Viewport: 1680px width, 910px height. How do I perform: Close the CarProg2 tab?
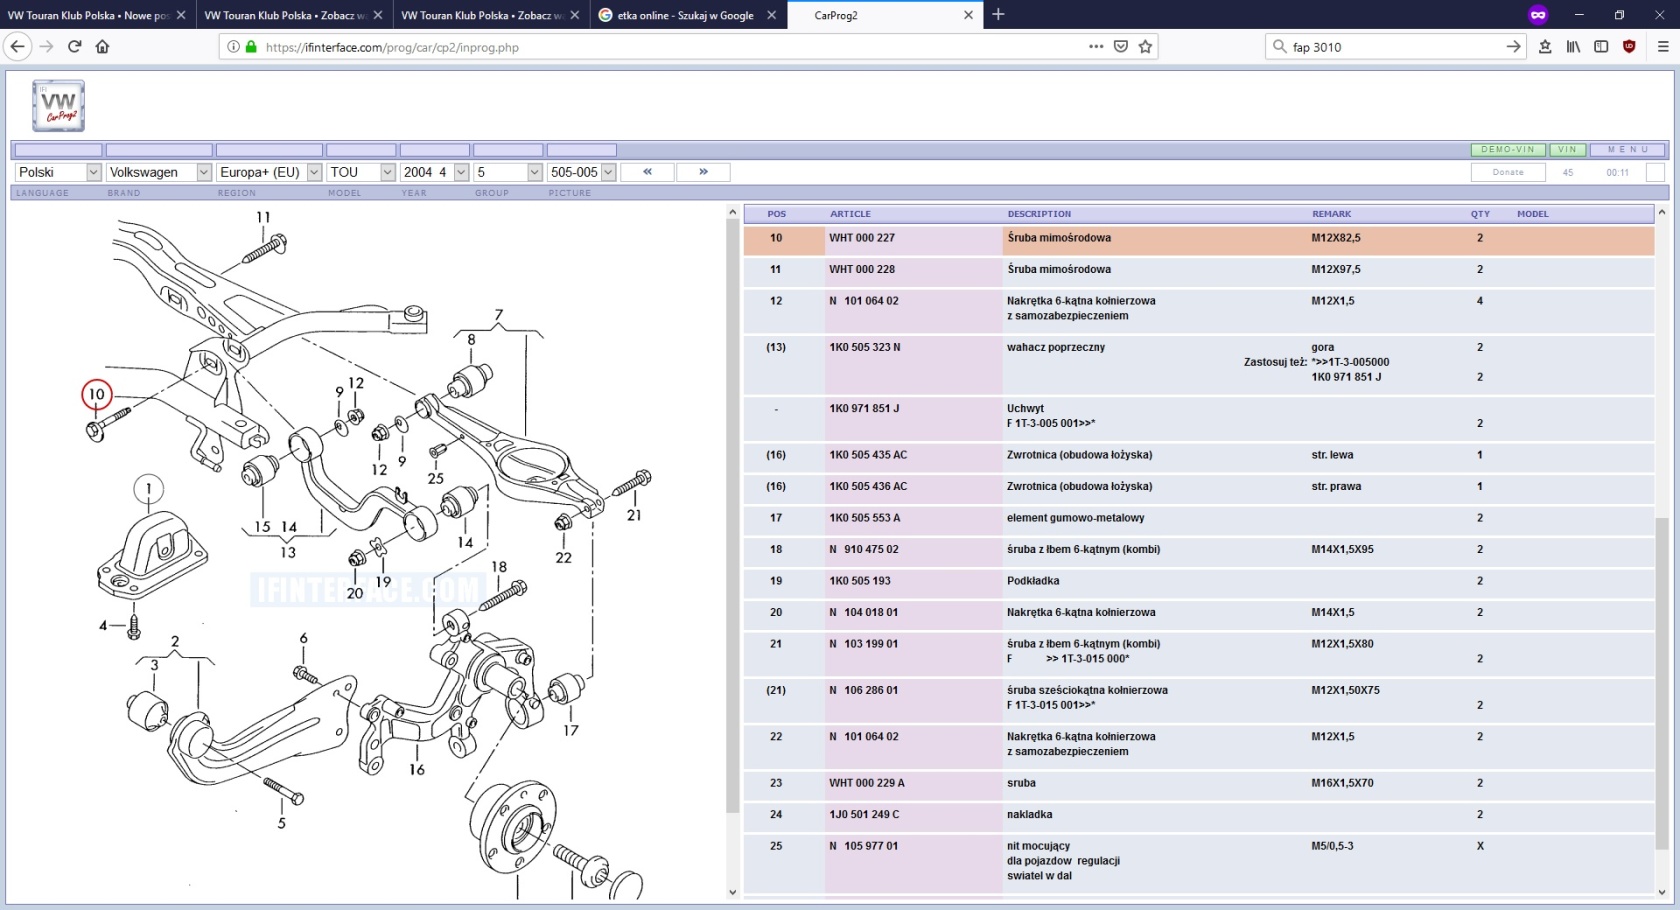[x=968, y=15]
